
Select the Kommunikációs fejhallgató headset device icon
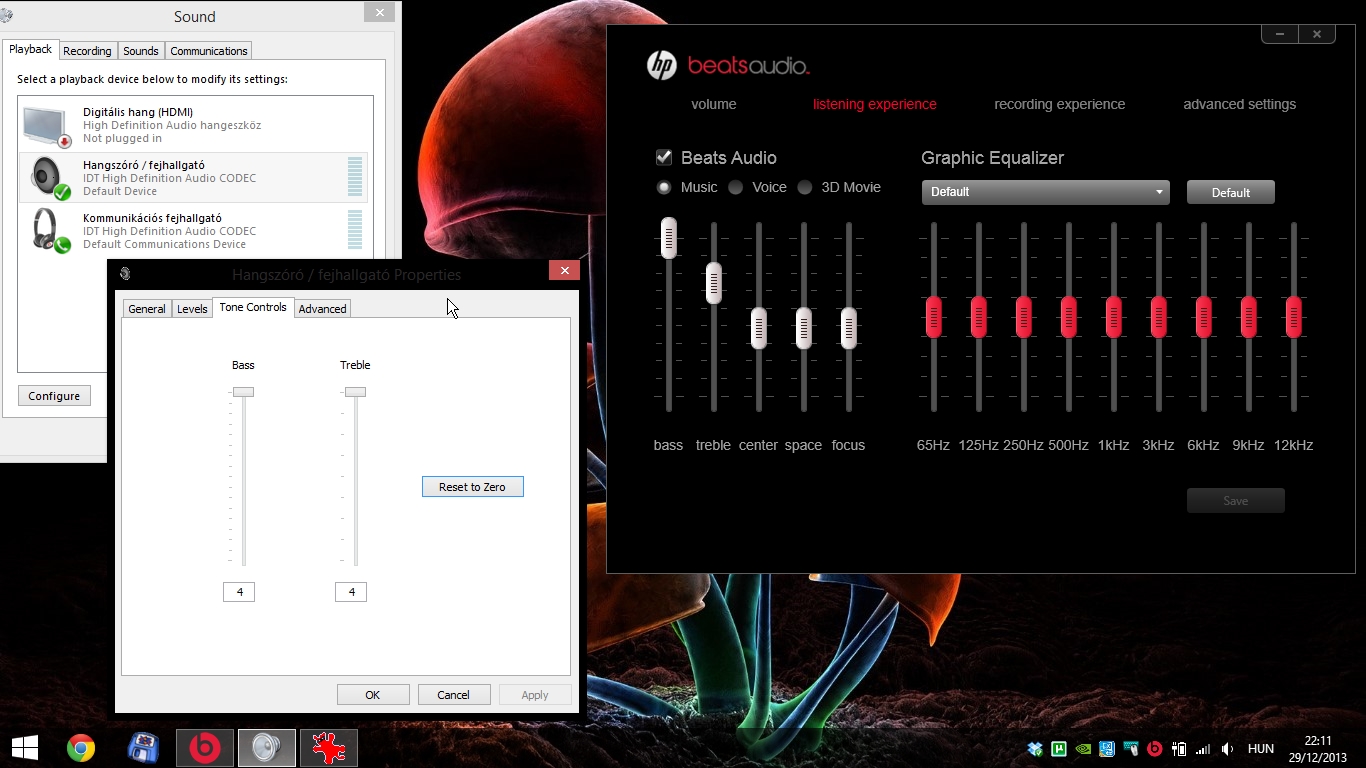coord(46,230)
